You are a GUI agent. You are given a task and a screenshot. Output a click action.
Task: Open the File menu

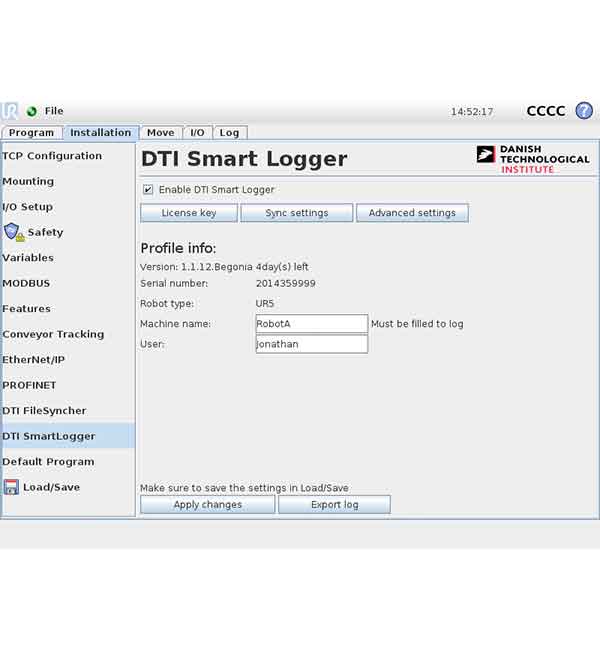tap(54, 111)
